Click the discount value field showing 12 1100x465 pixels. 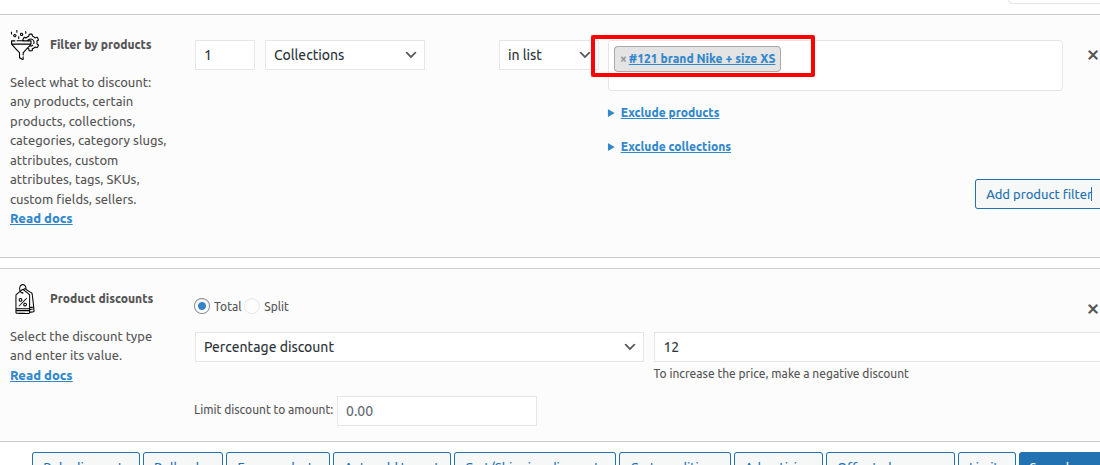875,347
